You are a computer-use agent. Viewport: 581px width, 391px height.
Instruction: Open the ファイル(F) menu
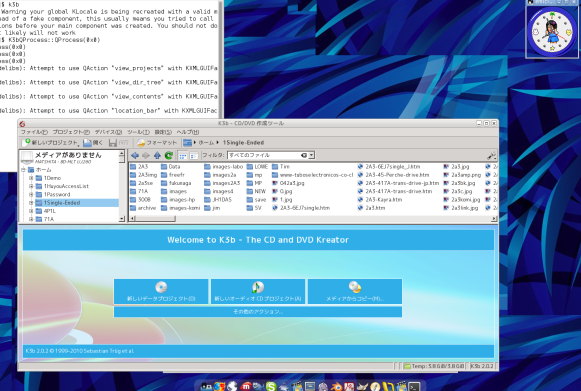[x=34, y=132]
